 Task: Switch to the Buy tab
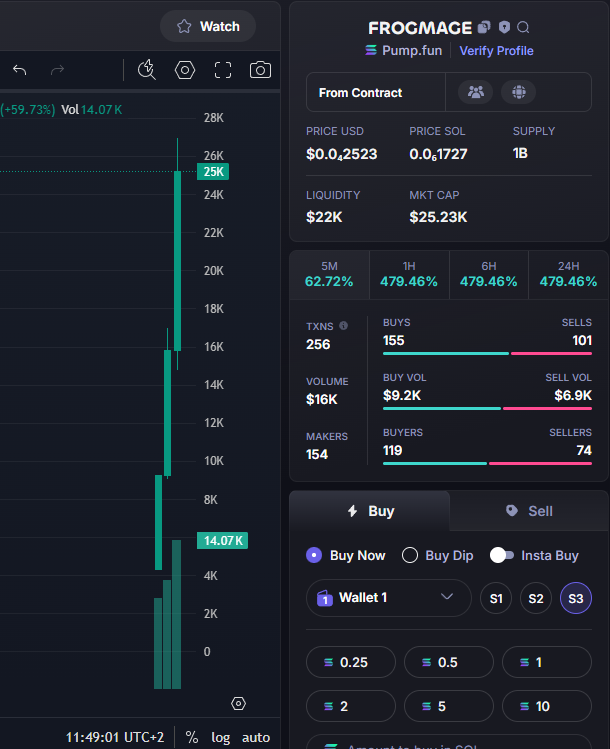(x=370, y=511)
